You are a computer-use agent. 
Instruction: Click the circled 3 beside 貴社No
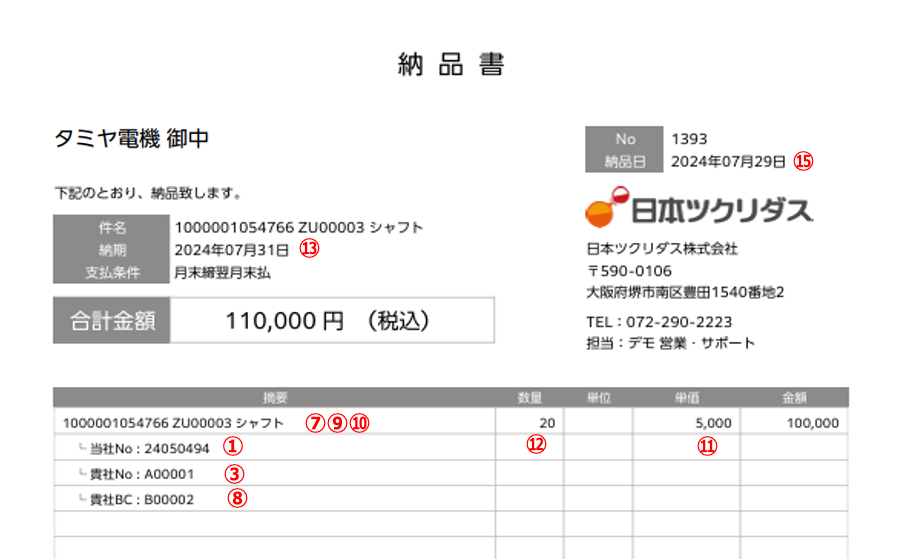pos(234,473)
